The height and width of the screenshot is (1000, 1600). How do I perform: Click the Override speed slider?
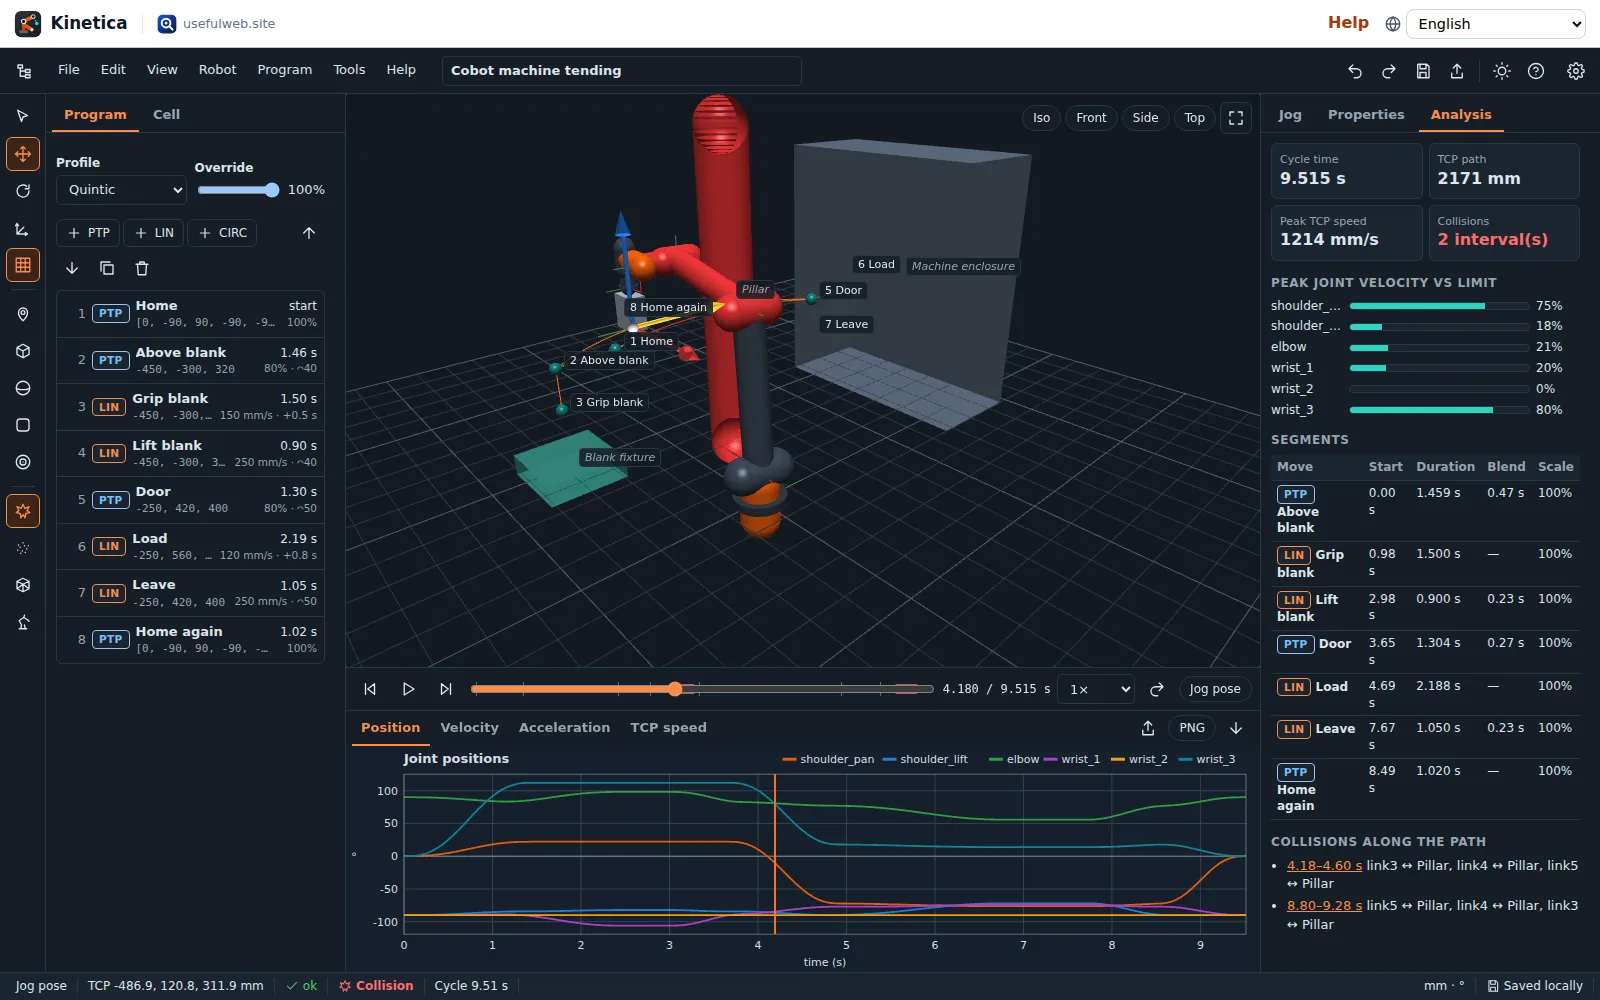[238, 190]
